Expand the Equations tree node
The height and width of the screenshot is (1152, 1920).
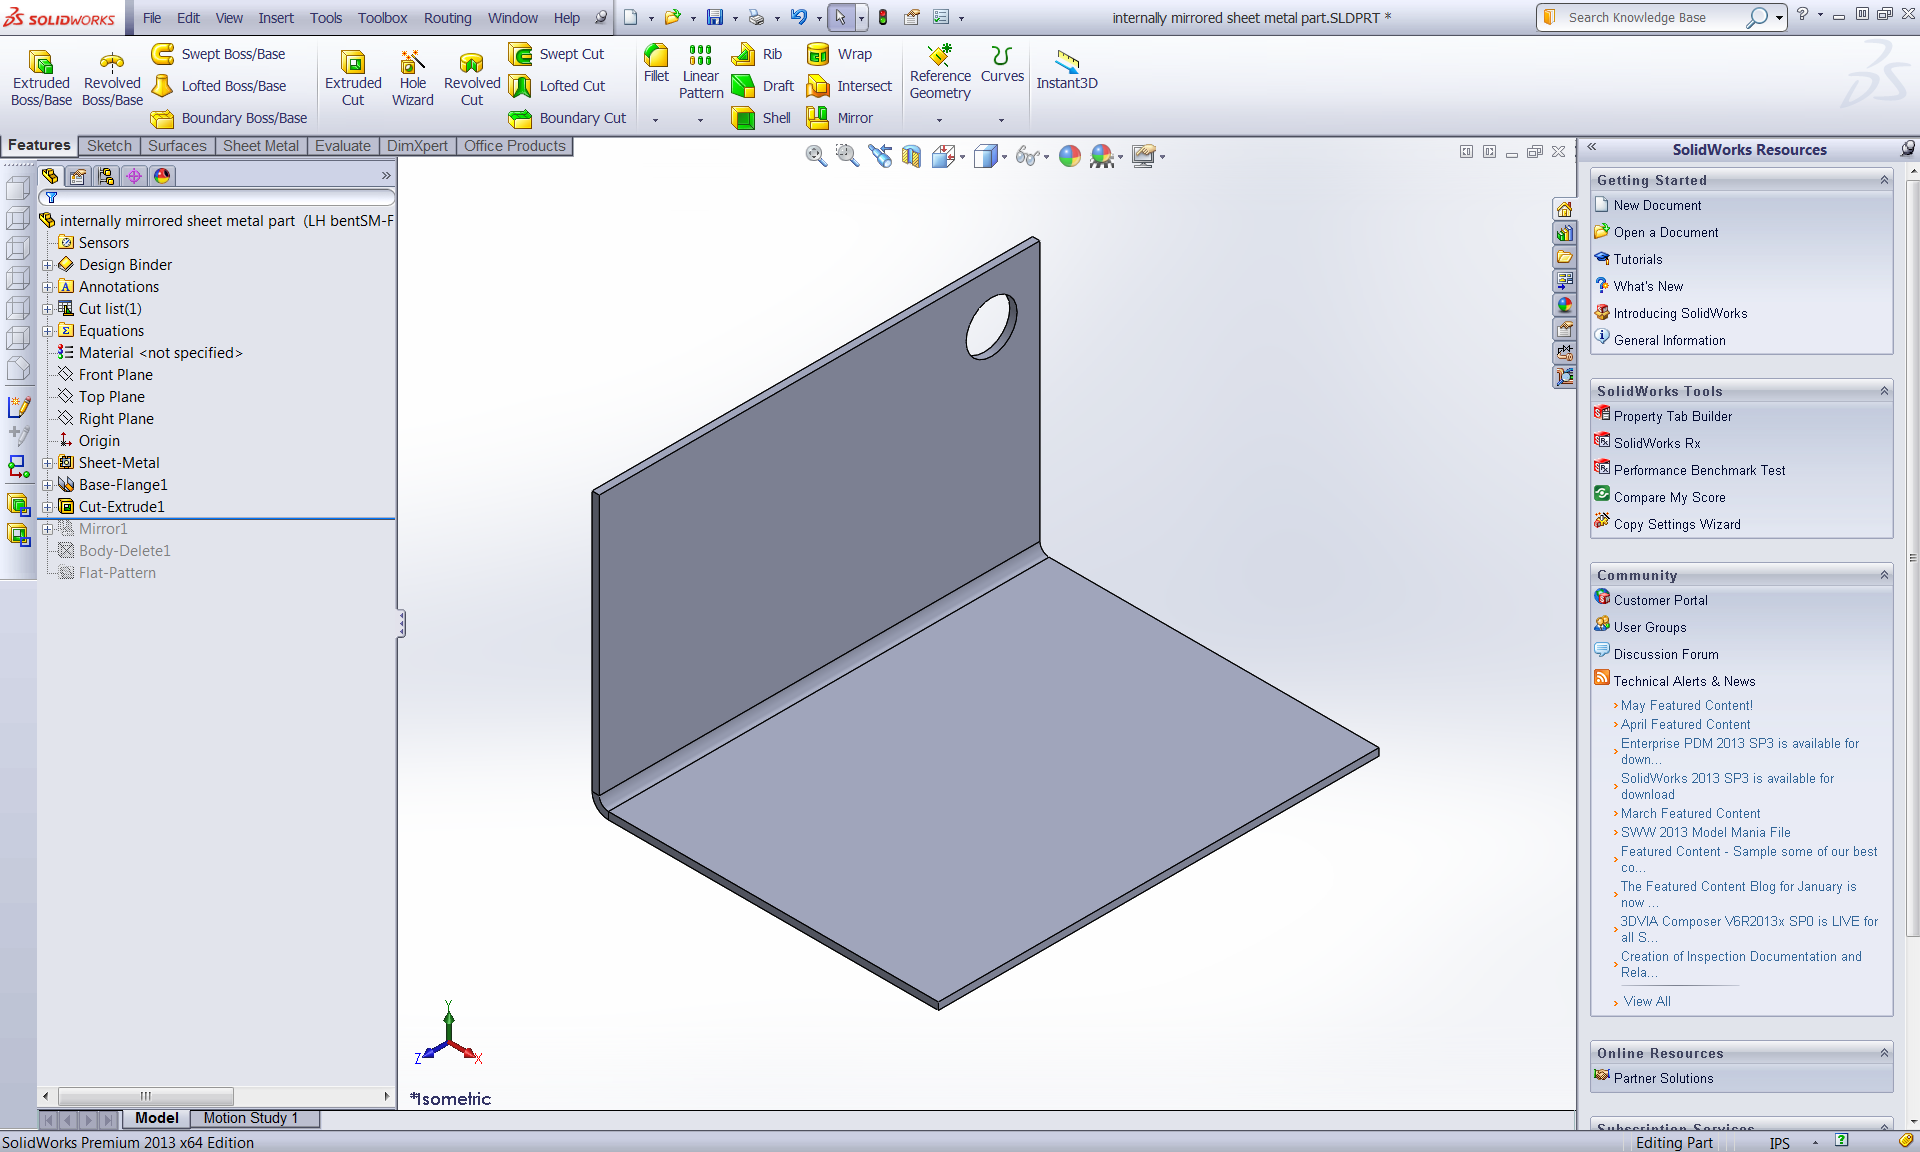pos(47,331)
